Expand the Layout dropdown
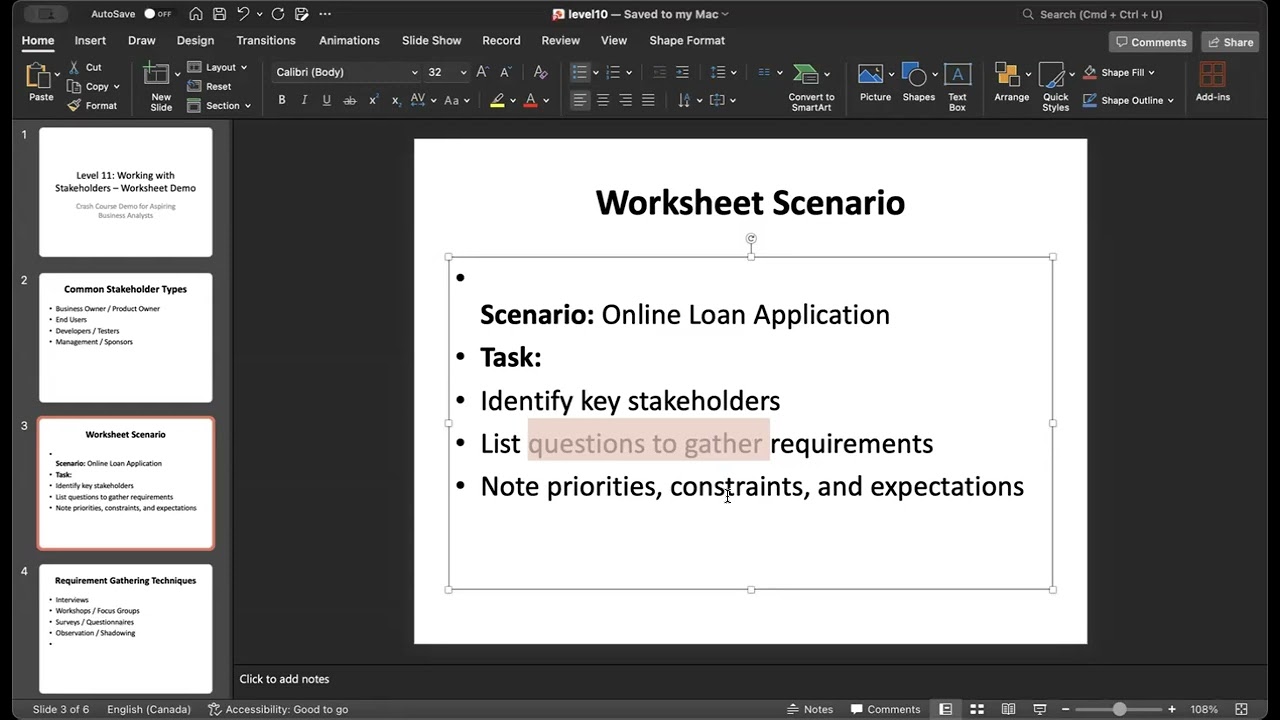The width and height of the screenshot is (1280, 720). point(218,67)
